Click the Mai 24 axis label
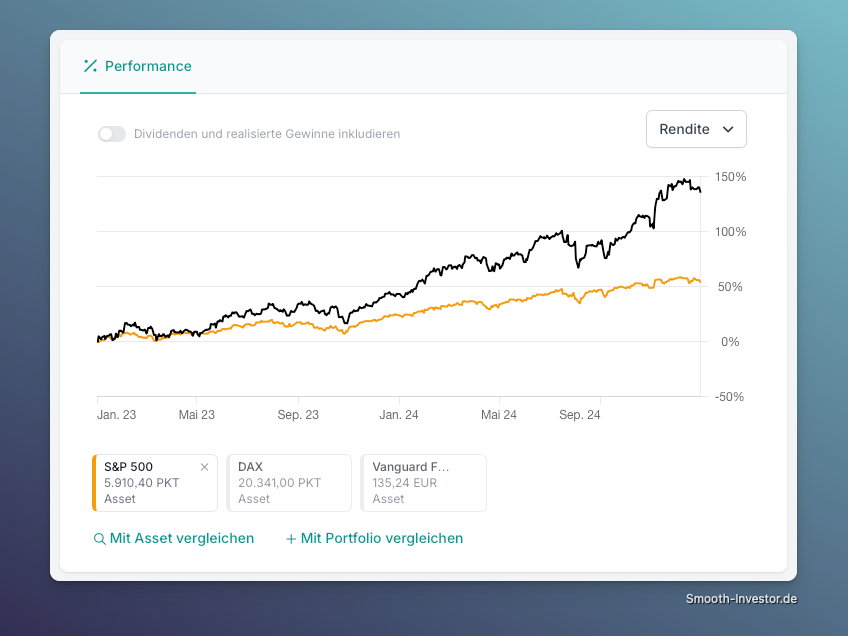This screenshot has height=636, width=848. point(499,415)
